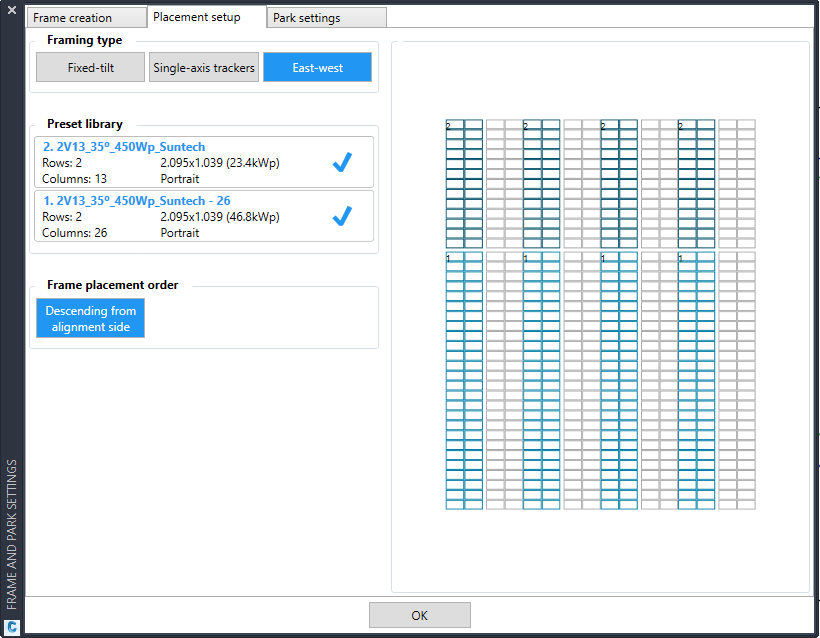Screen dimensions: 820x638
Task: Click Descending from alignment side button
Action: point(91,319)
